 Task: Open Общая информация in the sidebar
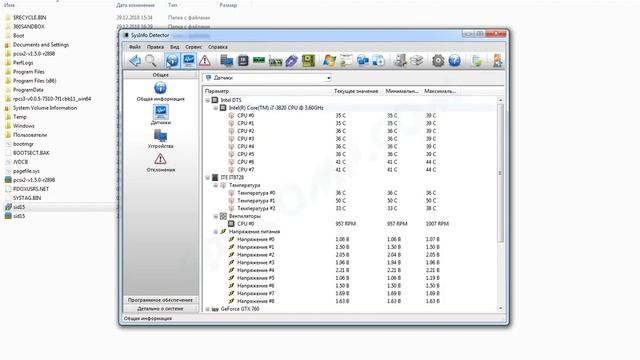pyautogui.click(x=160, y=92)
